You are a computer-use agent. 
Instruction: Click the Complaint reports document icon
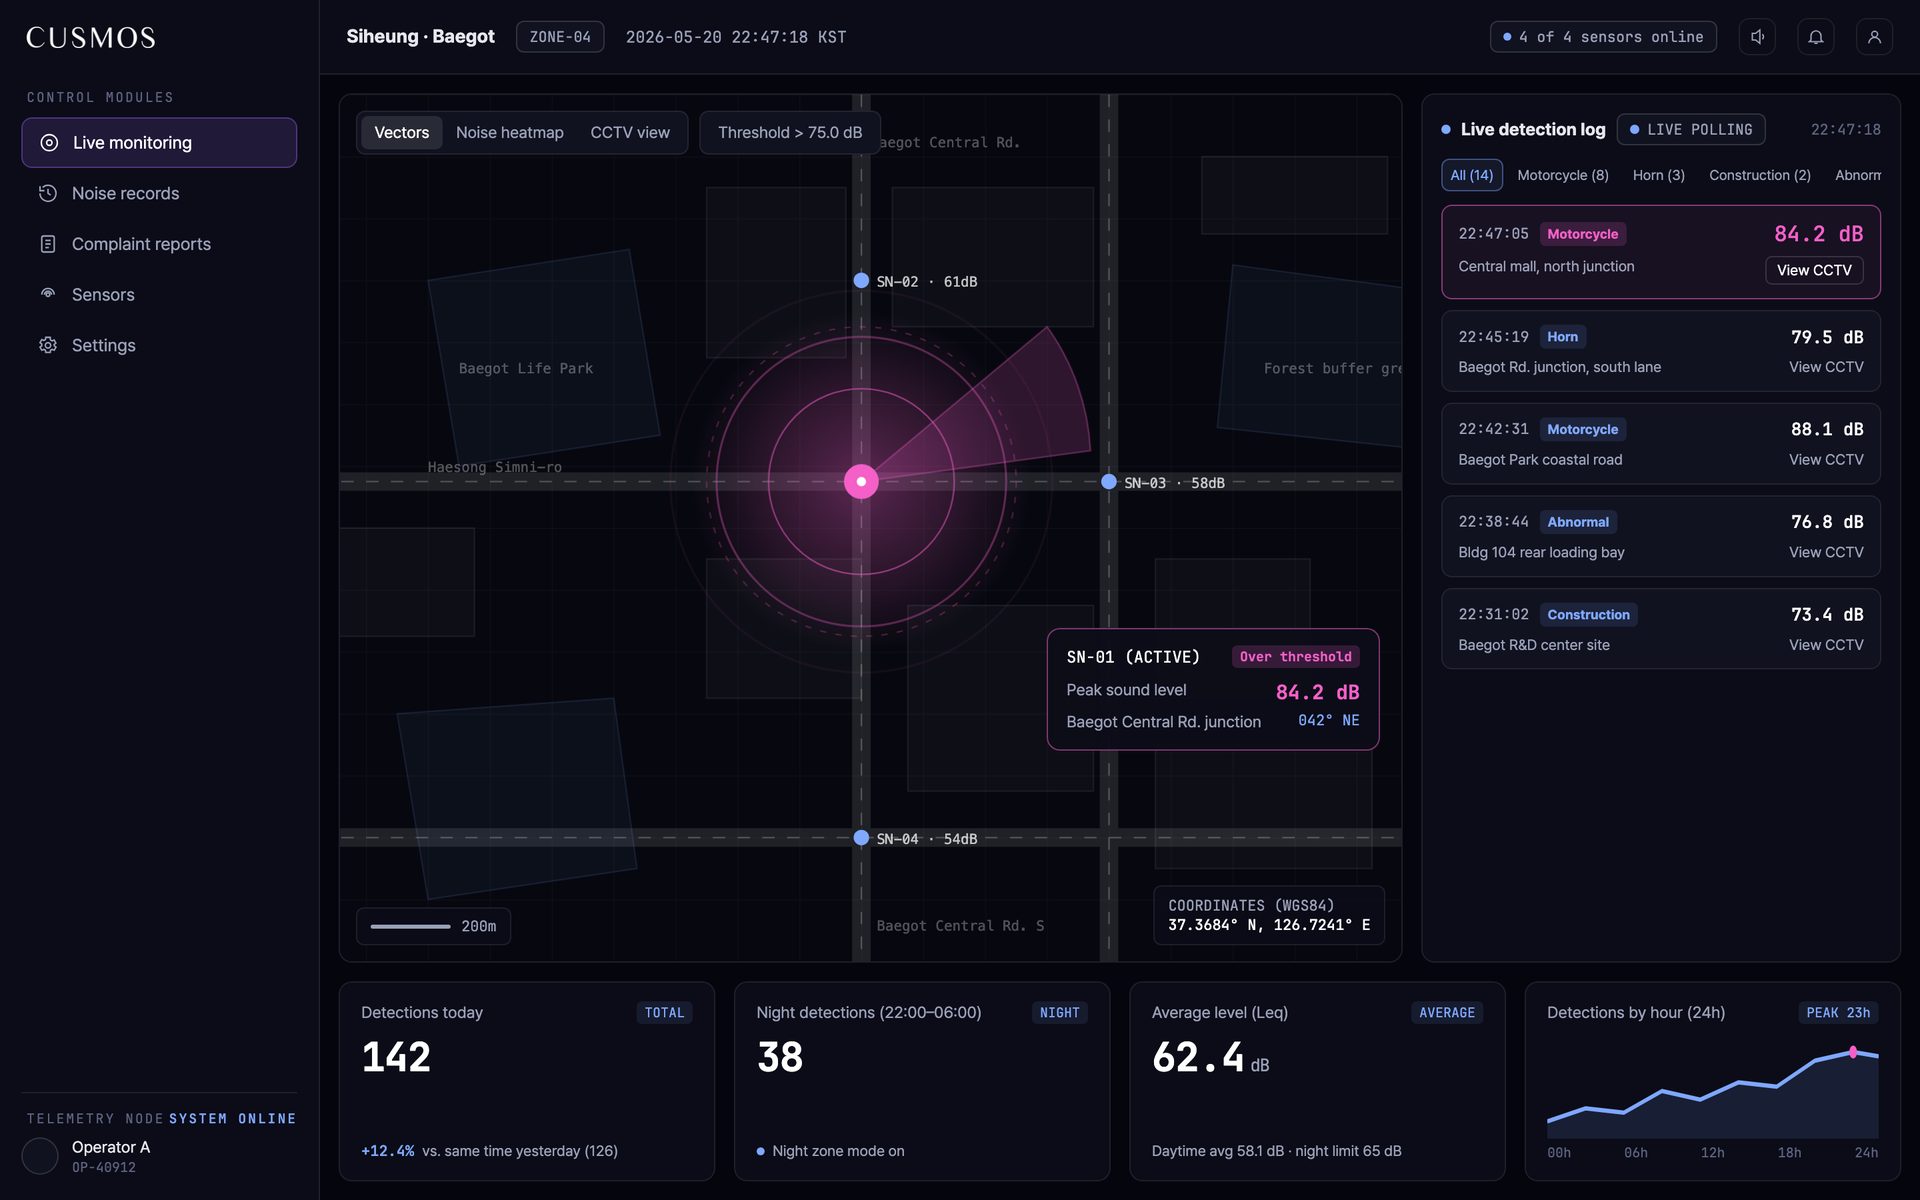48,244
